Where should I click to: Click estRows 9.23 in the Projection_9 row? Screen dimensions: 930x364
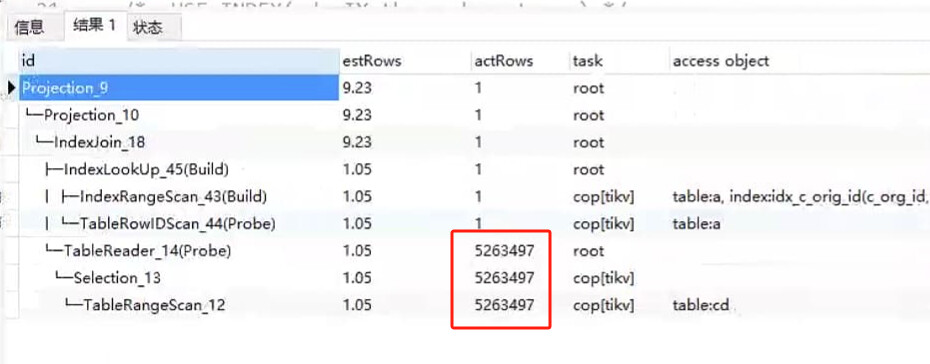pyautogui.click(x=357, y=88)
